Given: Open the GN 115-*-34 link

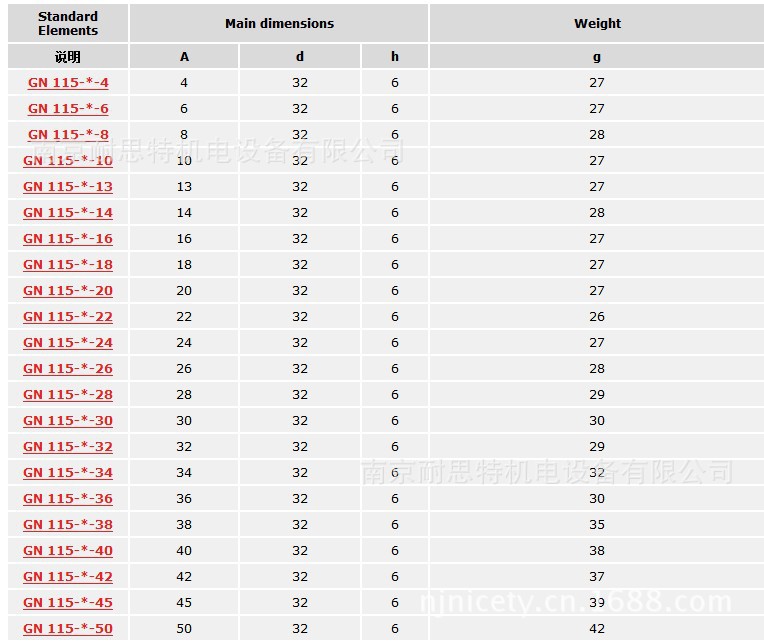Looking at the screenshot, I should point(68,473).
